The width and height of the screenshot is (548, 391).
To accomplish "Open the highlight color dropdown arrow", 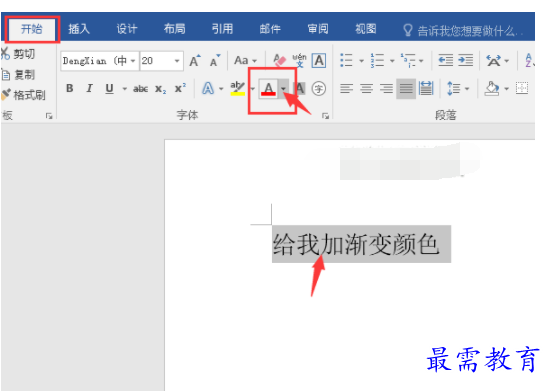I will (252, 89).
